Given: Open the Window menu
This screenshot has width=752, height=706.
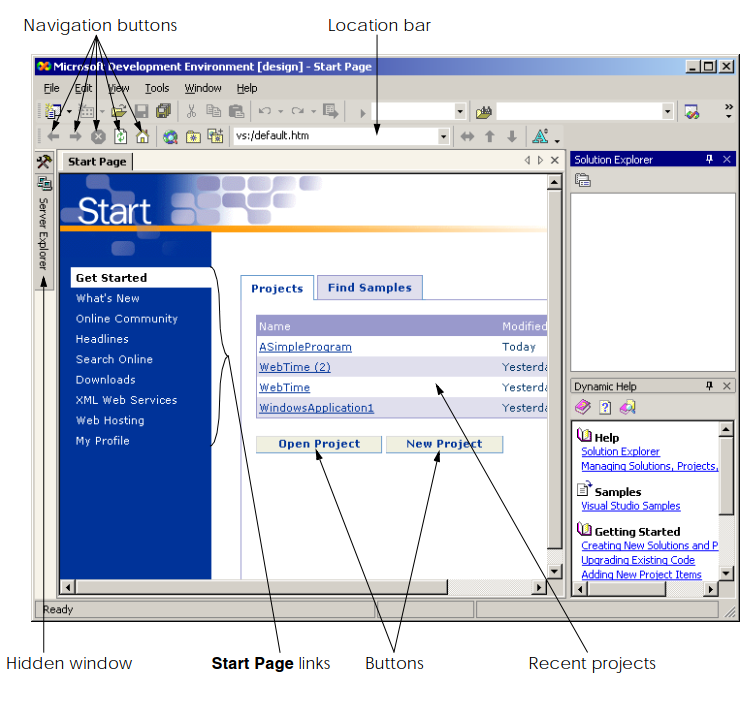Looking at the screenshot, I should tap(203, 88).
